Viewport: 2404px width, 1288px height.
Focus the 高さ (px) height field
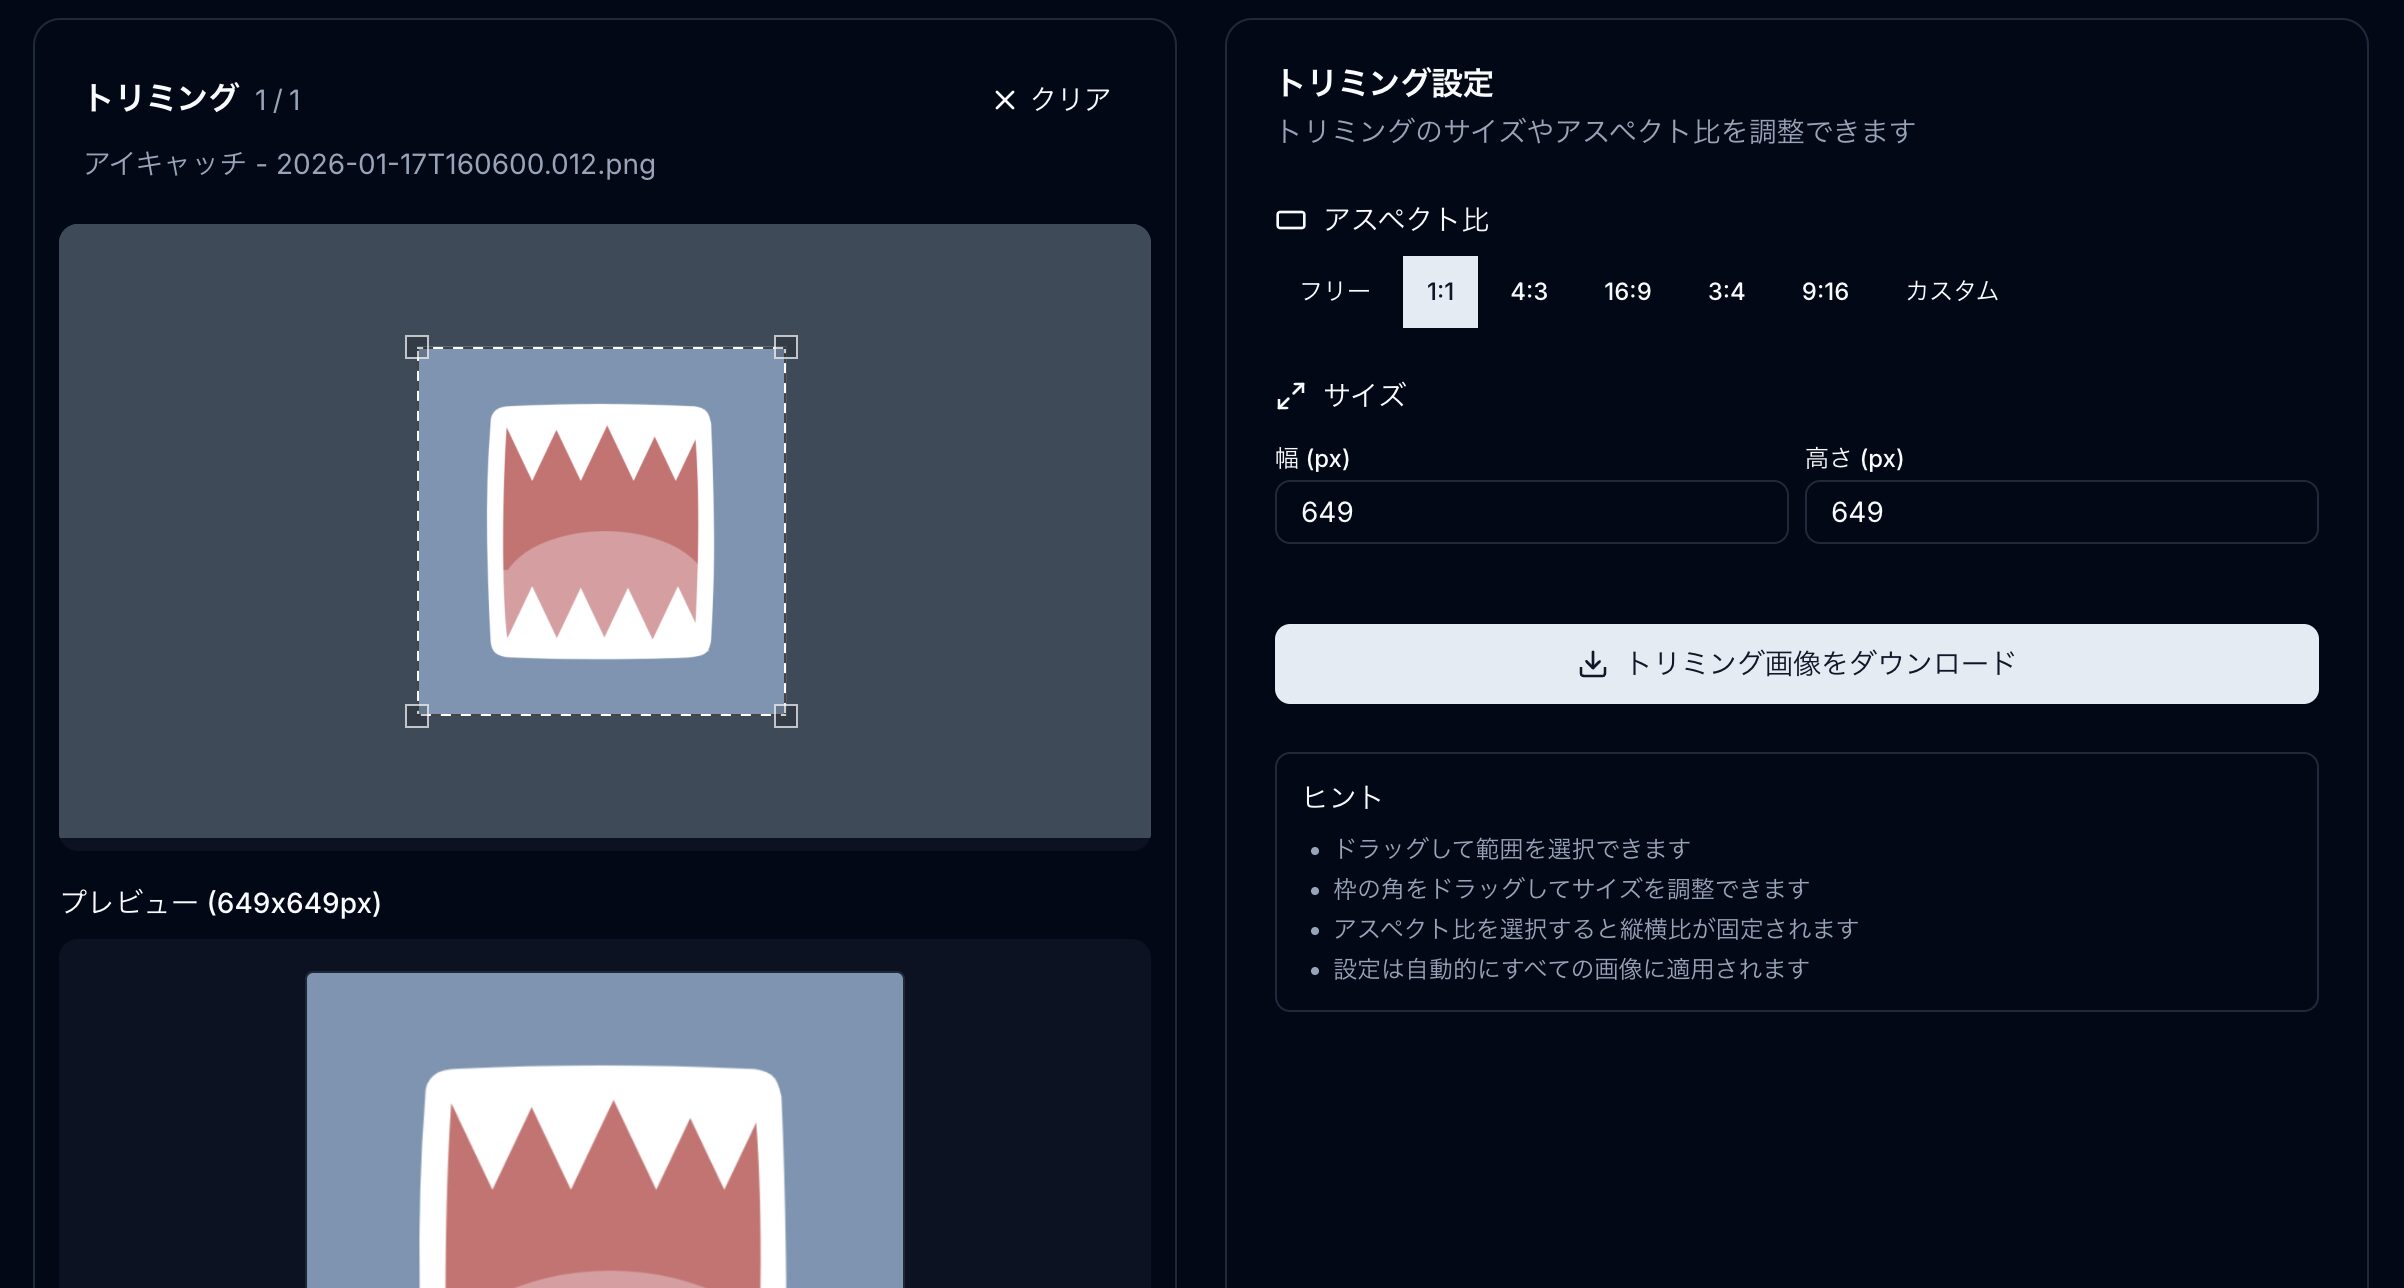point(2060,512)
